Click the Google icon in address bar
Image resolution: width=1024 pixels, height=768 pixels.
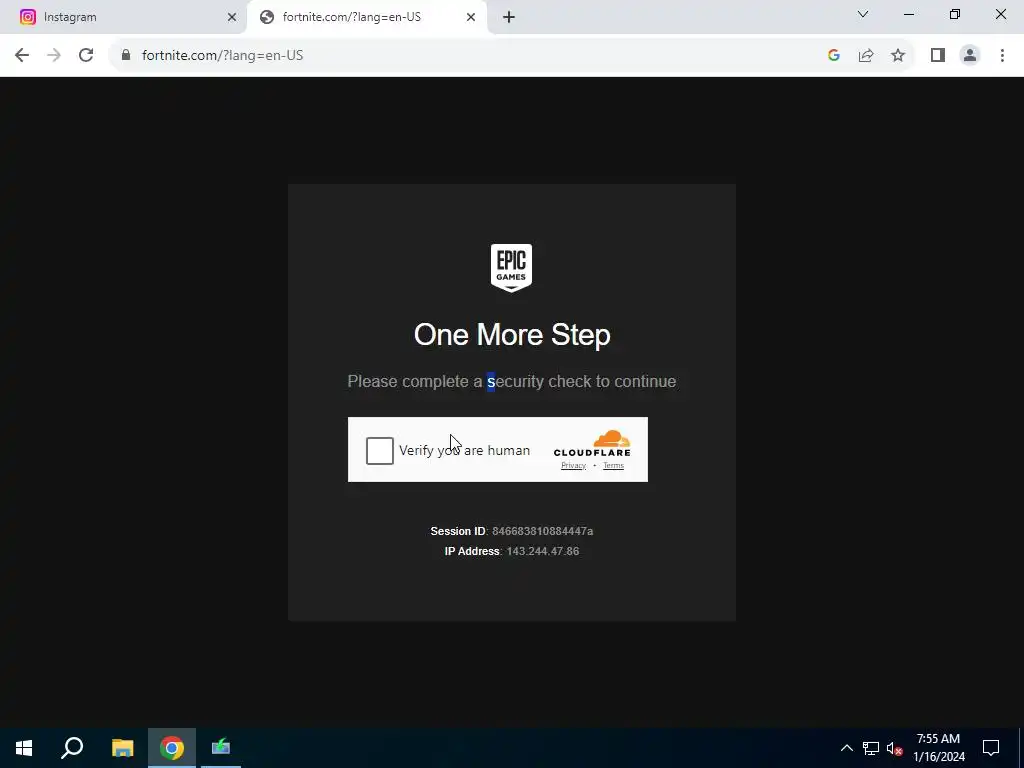833,55
